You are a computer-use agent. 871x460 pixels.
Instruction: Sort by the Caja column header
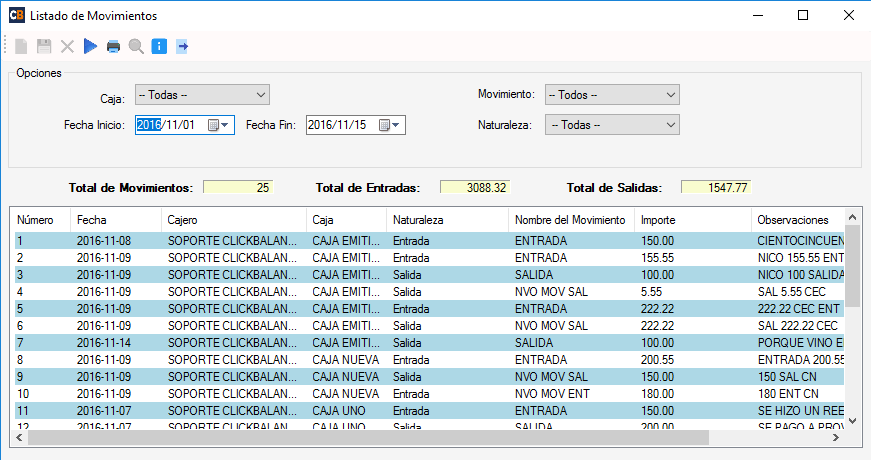[346, 220]
